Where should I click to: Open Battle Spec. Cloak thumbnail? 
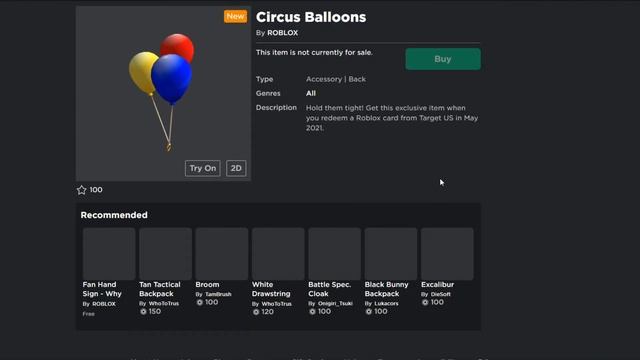click(x=334, y=254)
